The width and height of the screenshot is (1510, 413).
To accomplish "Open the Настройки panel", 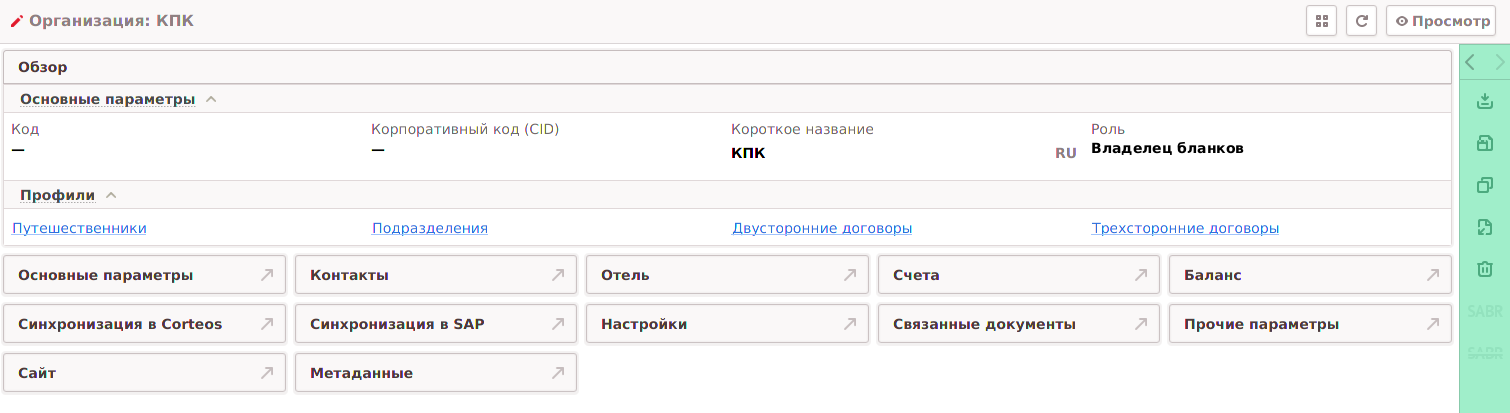I will 727,324.
